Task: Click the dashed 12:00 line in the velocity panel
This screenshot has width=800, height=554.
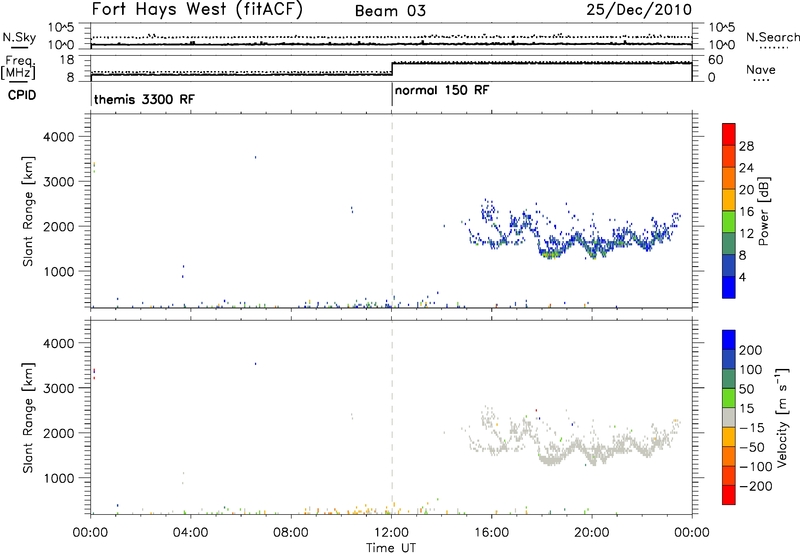Action: 392,418
